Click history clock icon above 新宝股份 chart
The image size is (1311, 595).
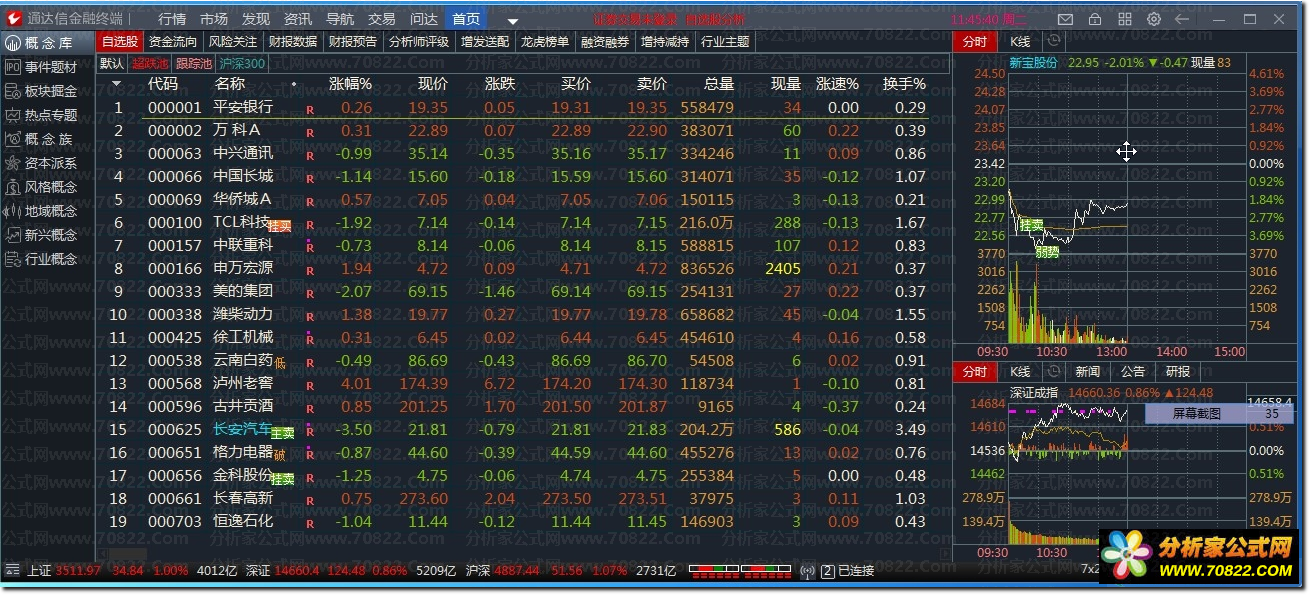(x=1052, y=41)
